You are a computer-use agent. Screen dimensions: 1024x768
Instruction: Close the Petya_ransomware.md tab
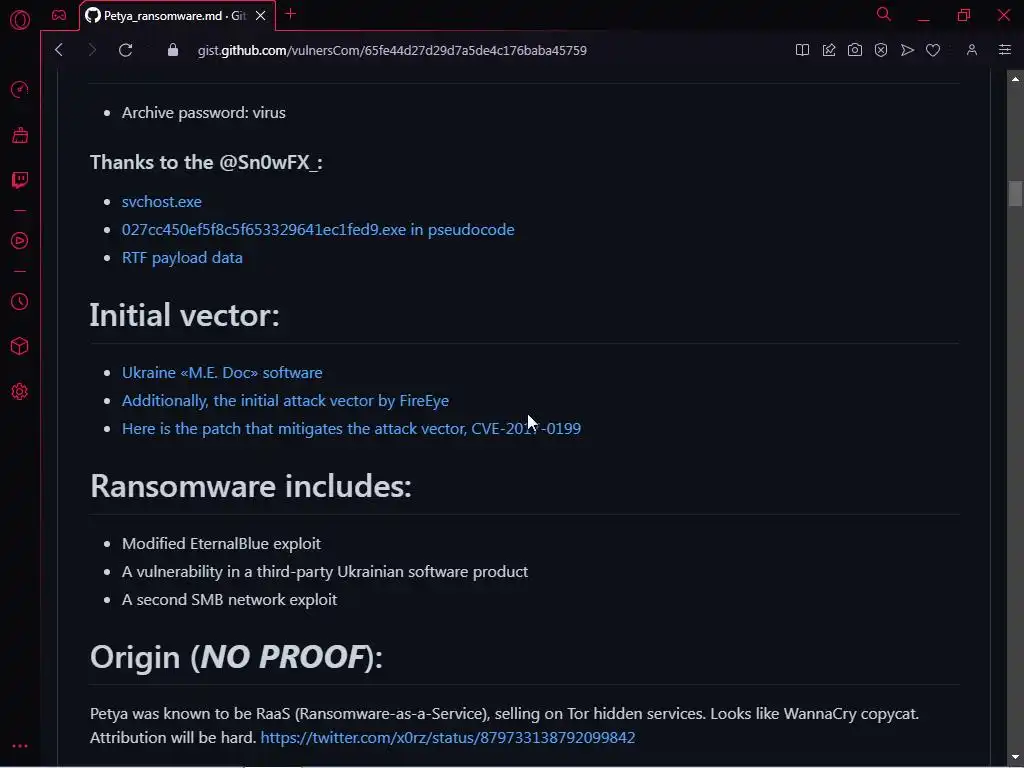pyautogui.click(x=261, y=16)
